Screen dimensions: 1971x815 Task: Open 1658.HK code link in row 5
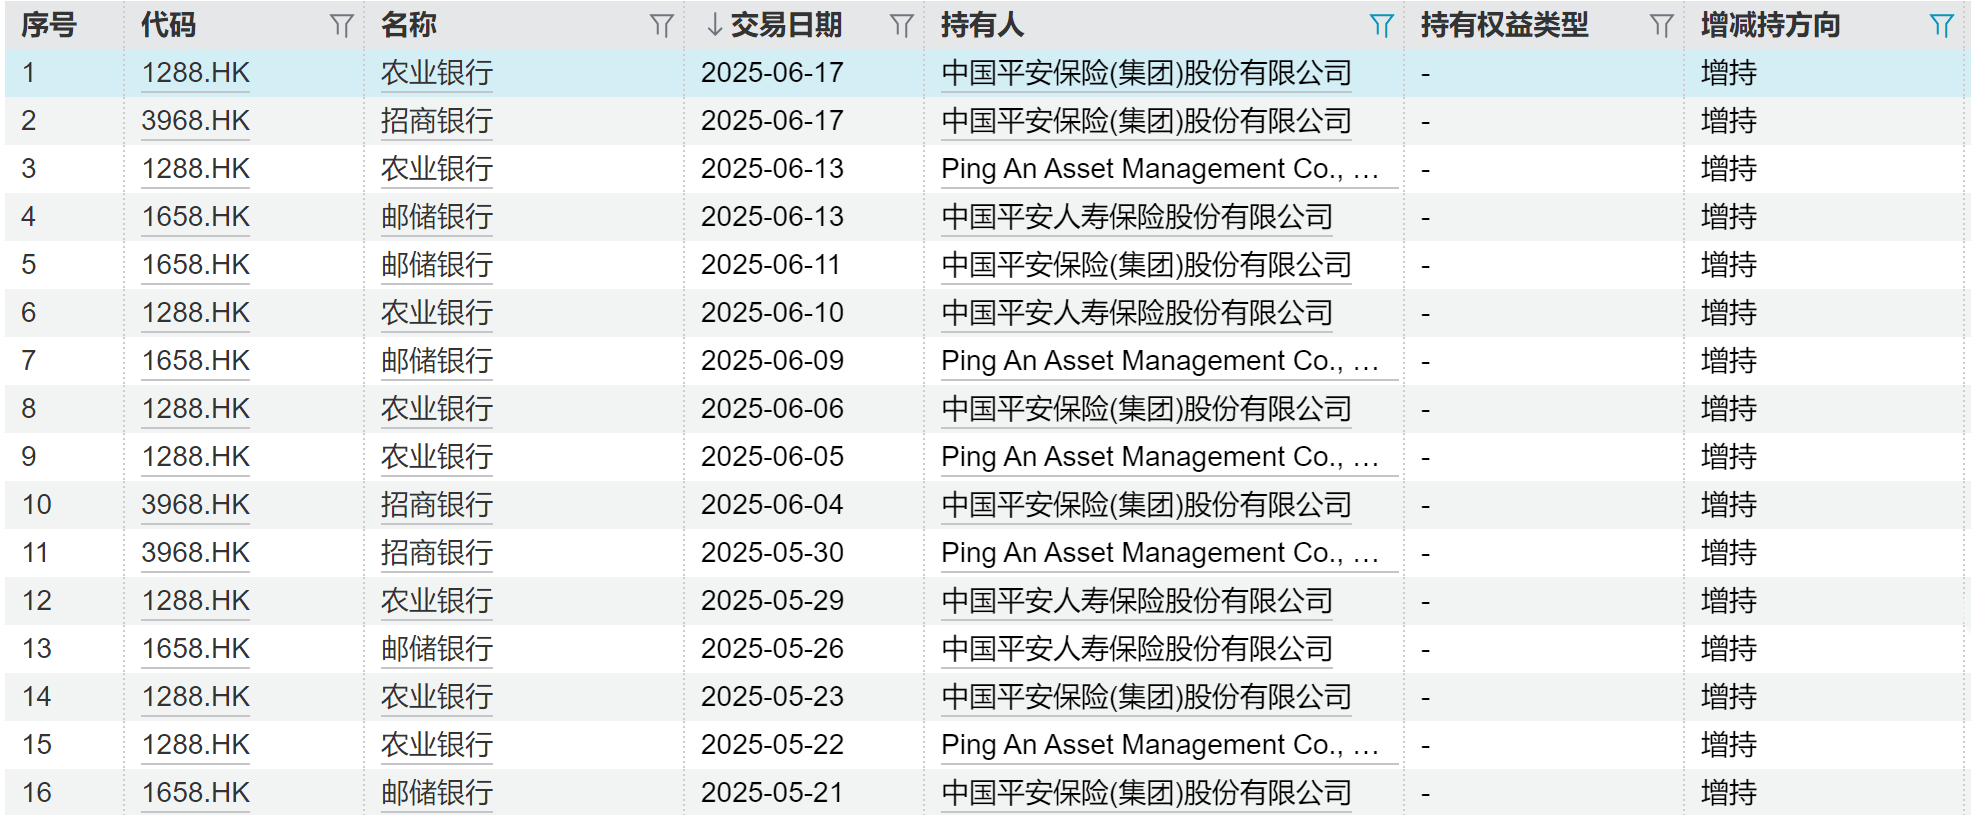pyautogui.click(x=196, y=265)
